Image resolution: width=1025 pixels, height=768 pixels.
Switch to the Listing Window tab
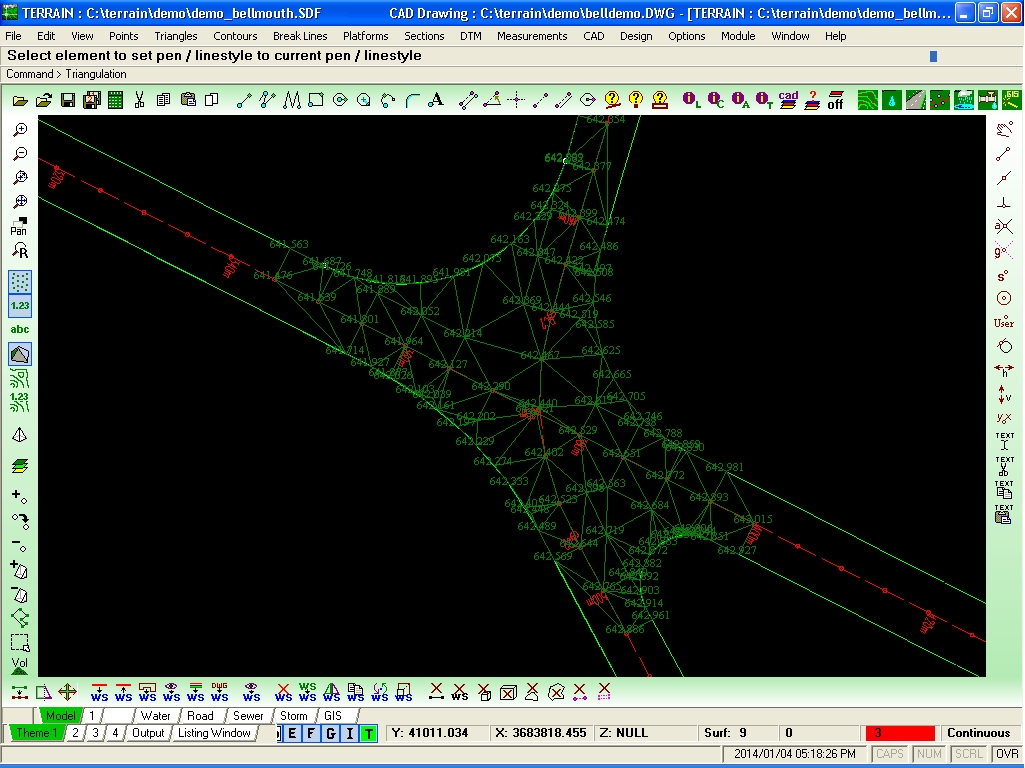[x=214, y=733]
